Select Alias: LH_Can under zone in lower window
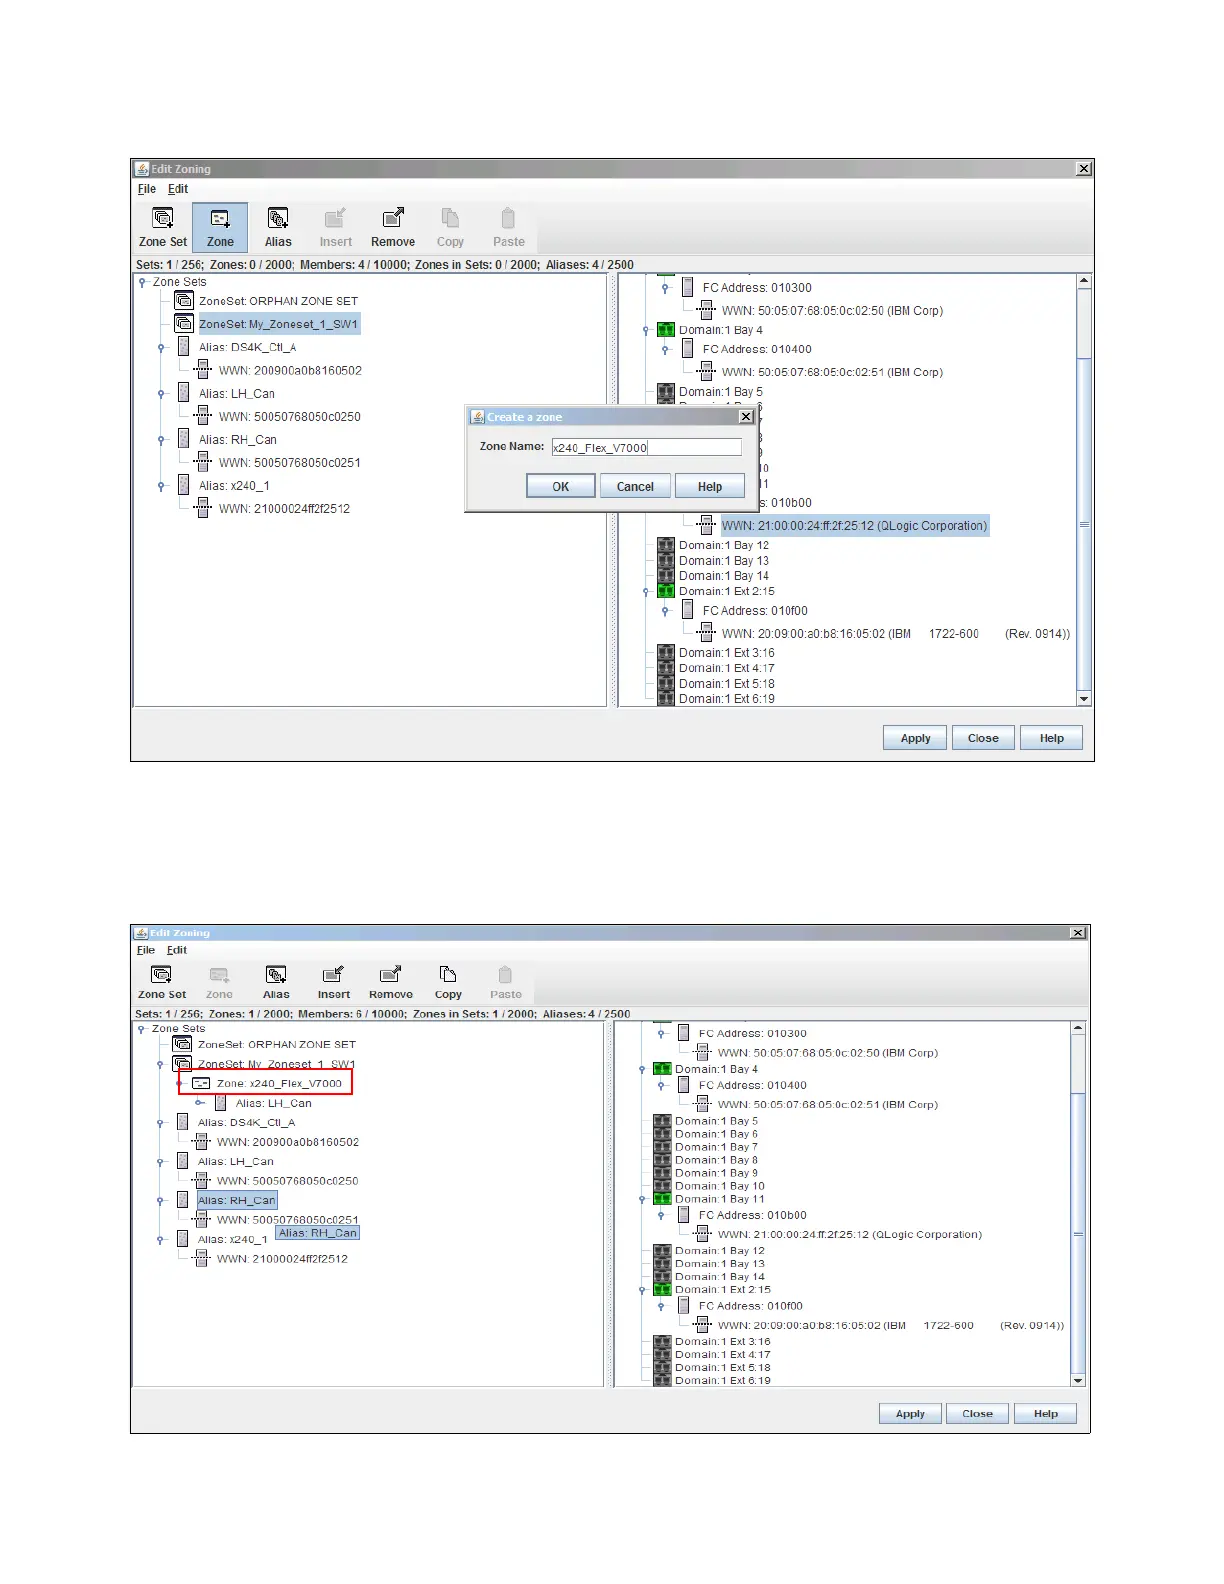Viewport: 1224px width, 1584px height. (x=274, y=1103)
